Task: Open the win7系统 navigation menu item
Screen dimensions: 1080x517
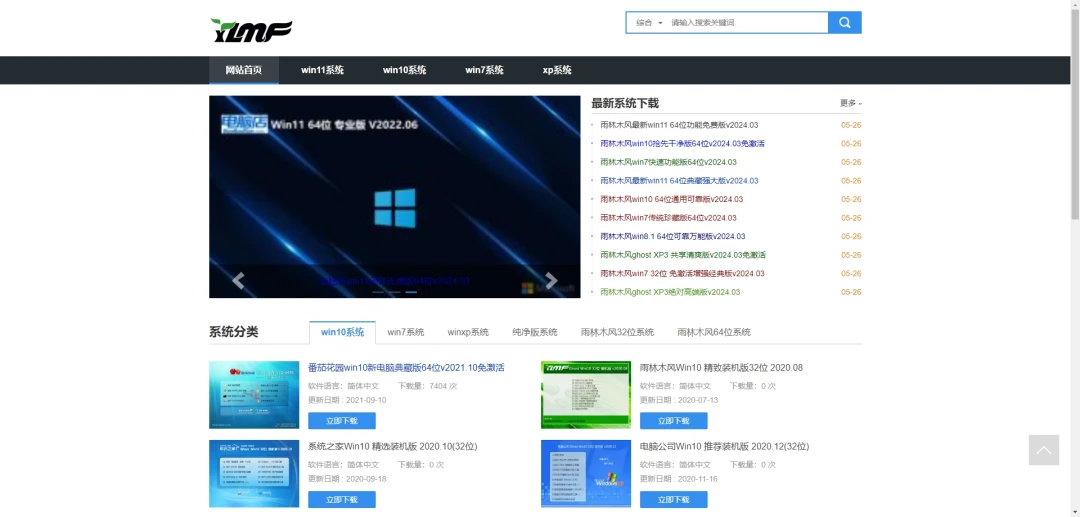Action: pyautogui.click(x=484, y=70)
